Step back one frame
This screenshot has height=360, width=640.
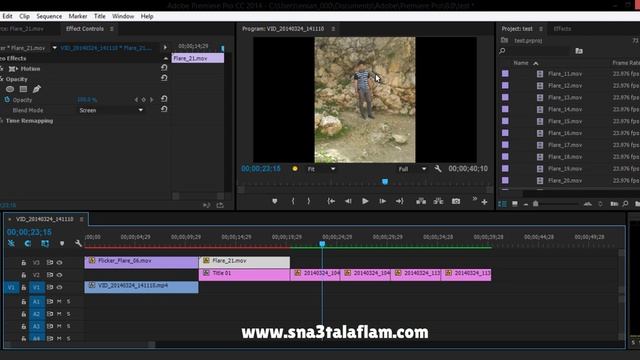[348, 201]
